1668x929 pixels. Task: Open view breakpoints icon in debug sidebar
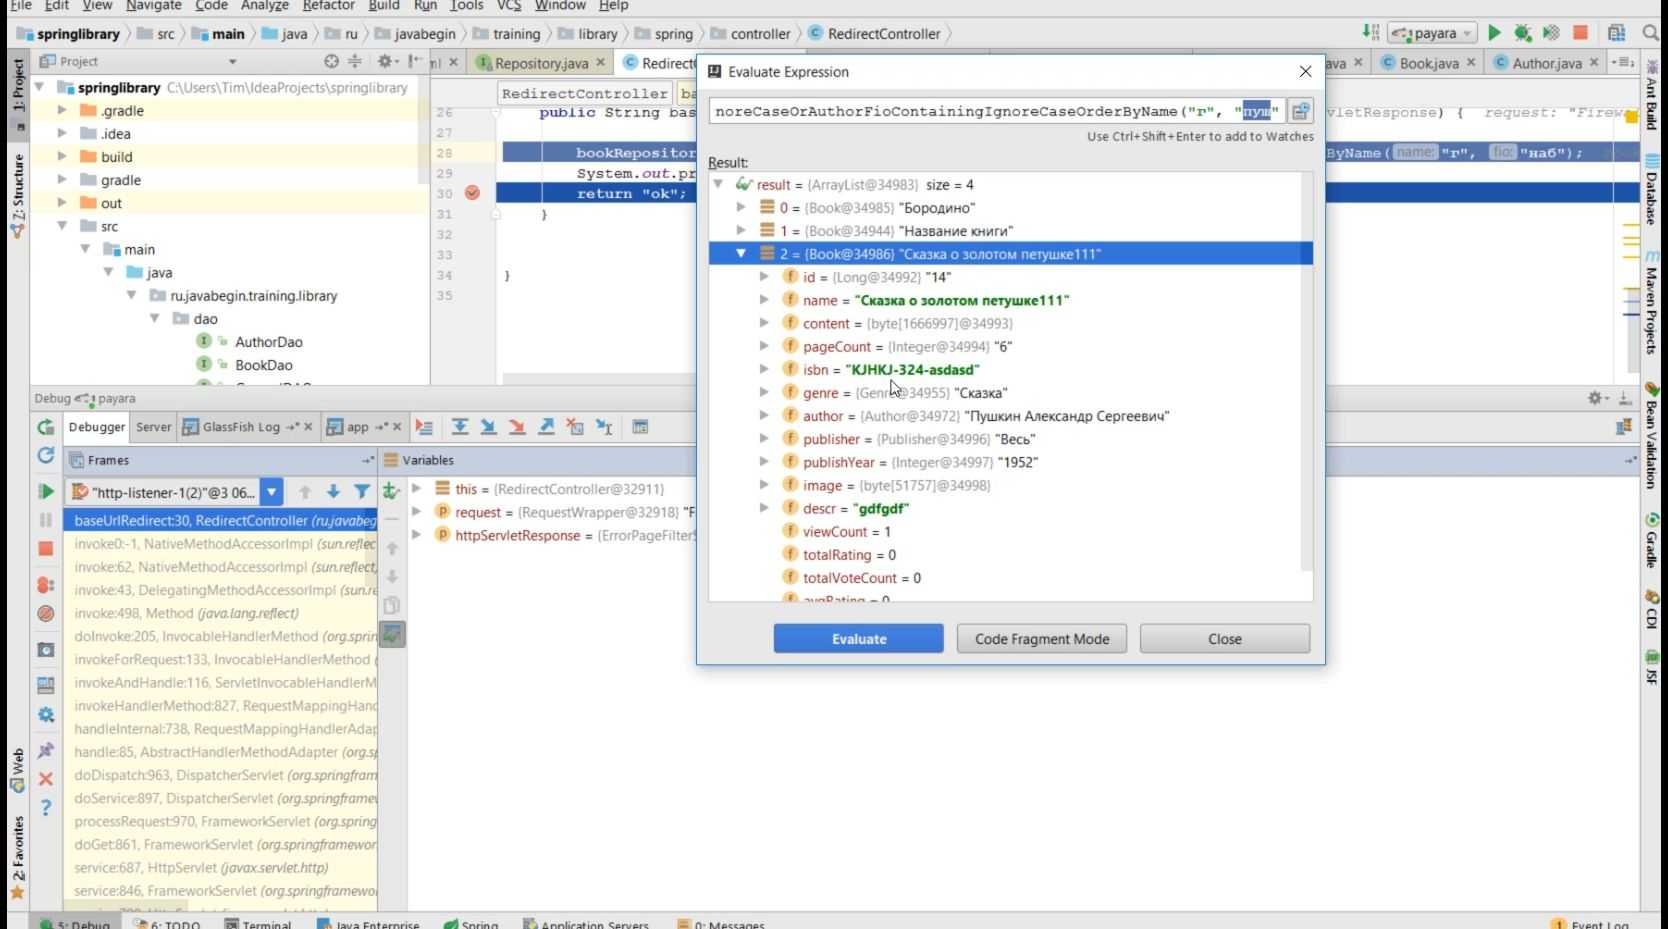(x=46, y=584)
